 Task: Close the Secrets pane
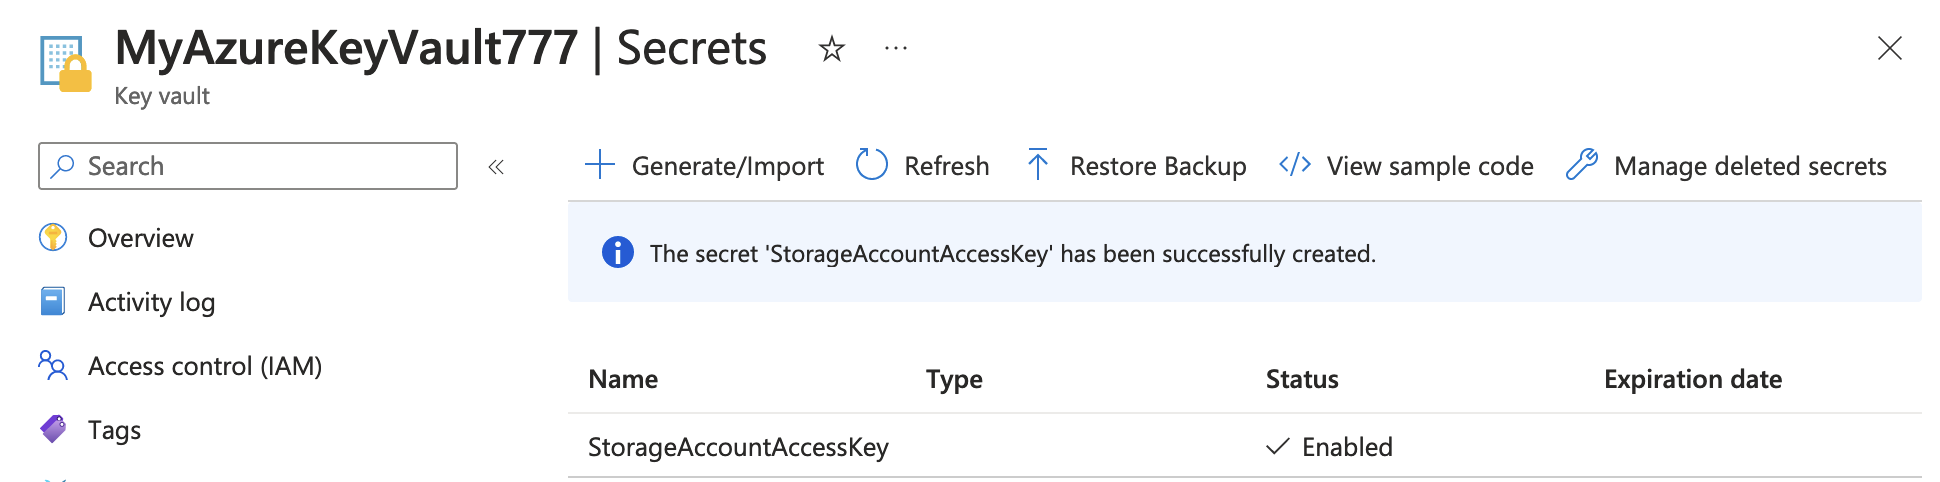pos(1889,48)
